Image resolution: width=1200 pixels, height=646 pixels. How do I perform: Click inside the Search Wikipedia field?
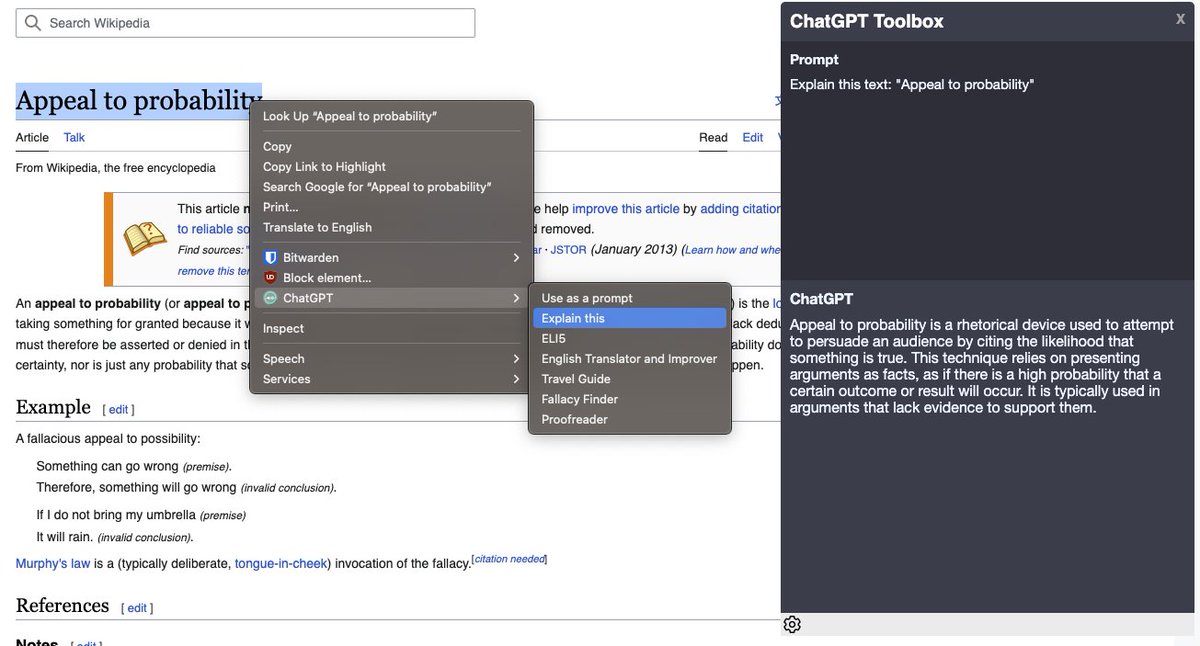pos(245,23)
